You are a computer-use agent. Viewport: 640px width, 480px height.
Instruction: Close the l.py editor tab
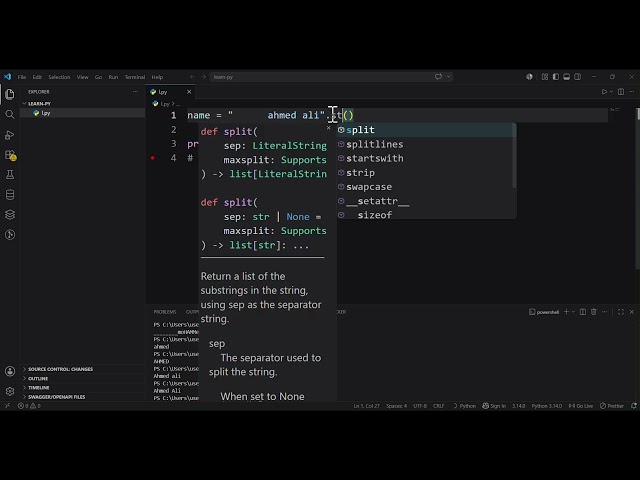tap(189, 92)
